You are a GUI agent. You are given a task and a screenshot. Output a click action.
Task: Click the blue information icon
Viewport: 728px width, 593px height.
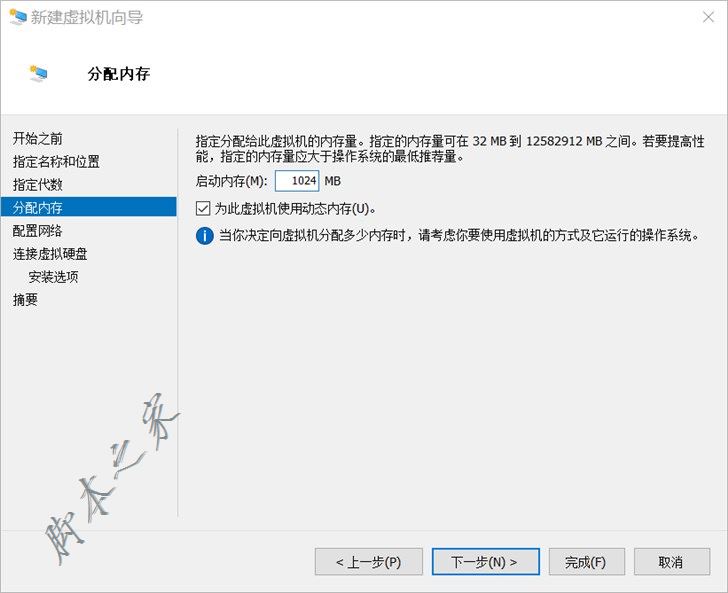(x=204, y=236)
